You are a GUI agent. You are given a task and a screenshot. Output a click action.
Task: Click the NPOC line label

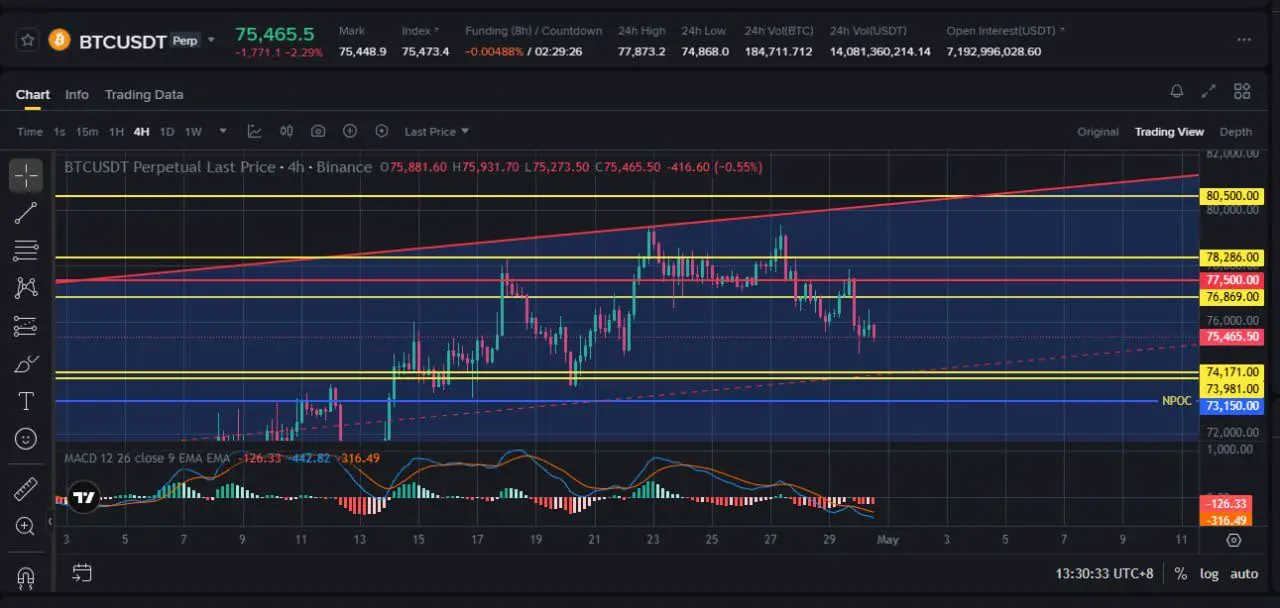(1176, 401)
